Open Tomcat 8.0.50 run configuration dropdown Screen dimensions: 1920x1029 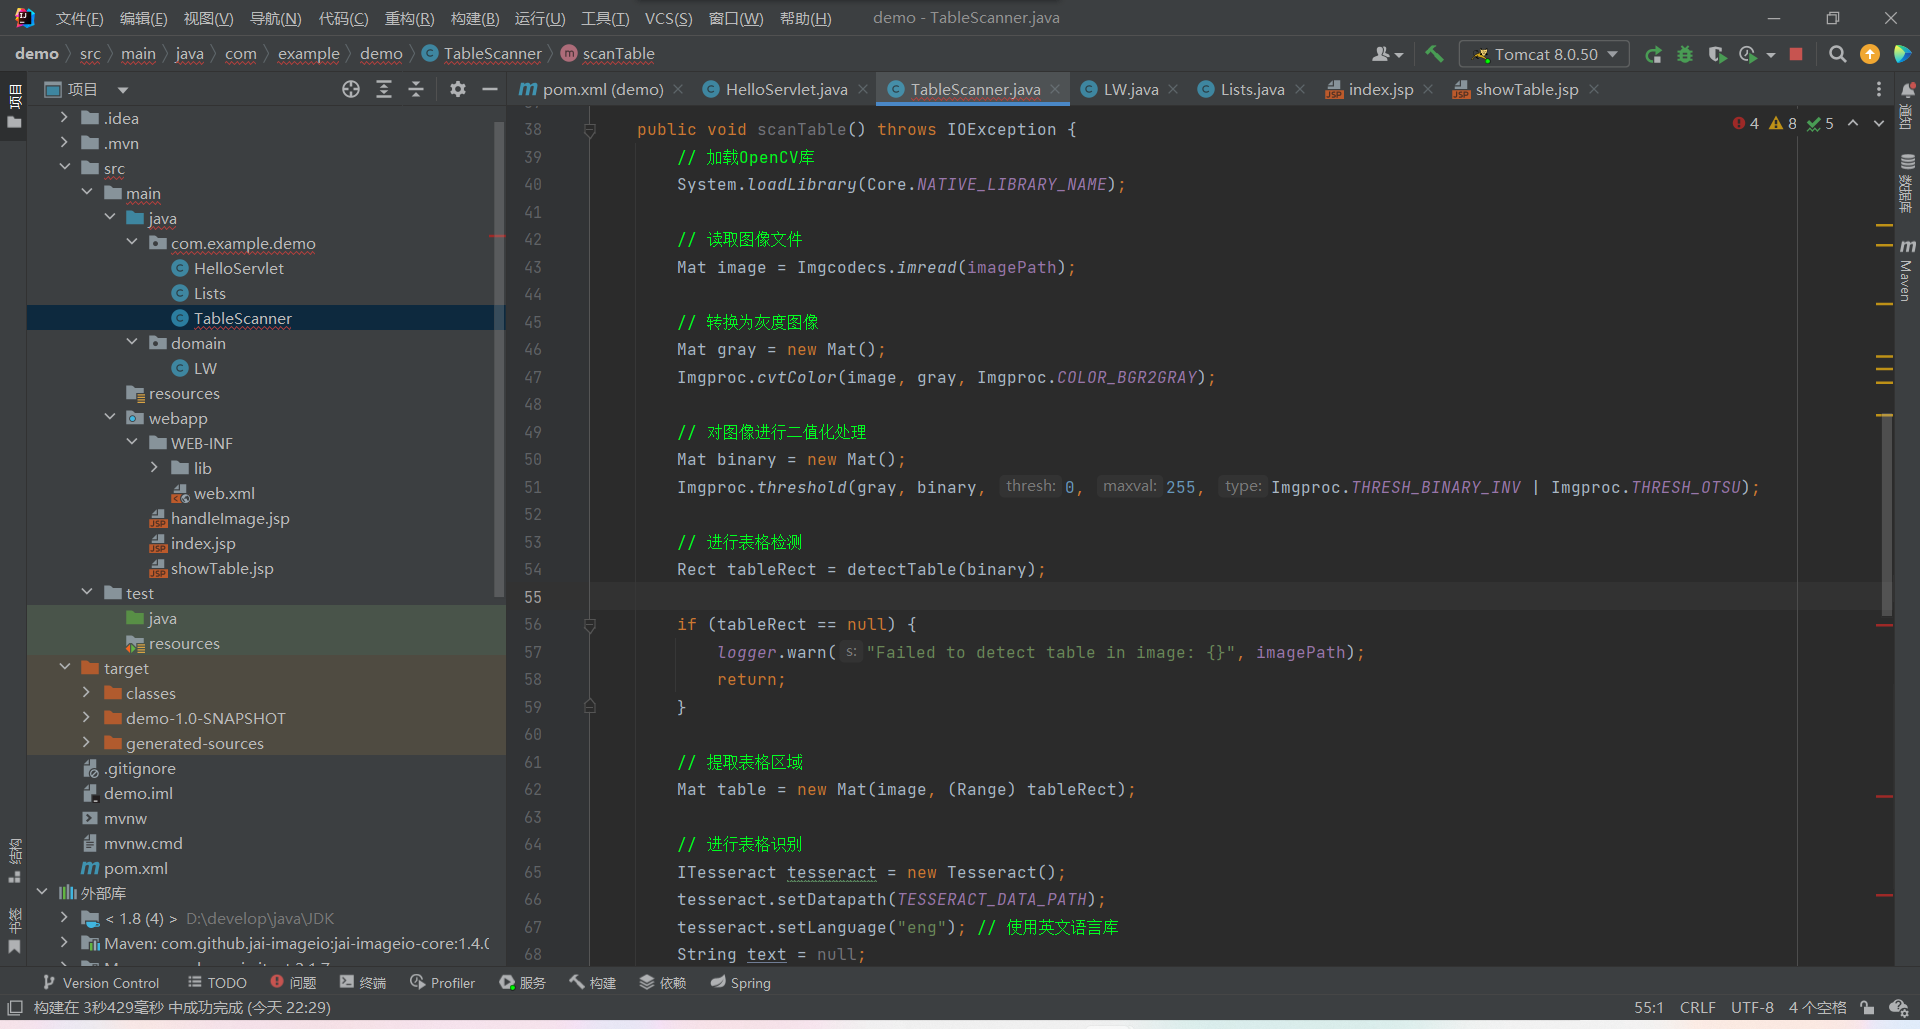[x=1544, y=54]
